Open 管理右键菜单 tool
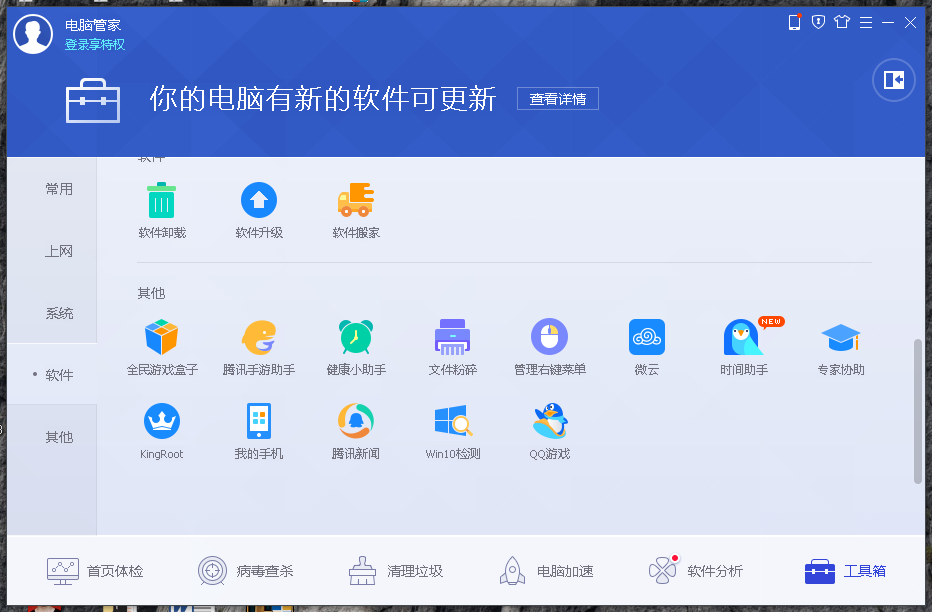Viewport: 932px width, 612px height. pos(550,348)
